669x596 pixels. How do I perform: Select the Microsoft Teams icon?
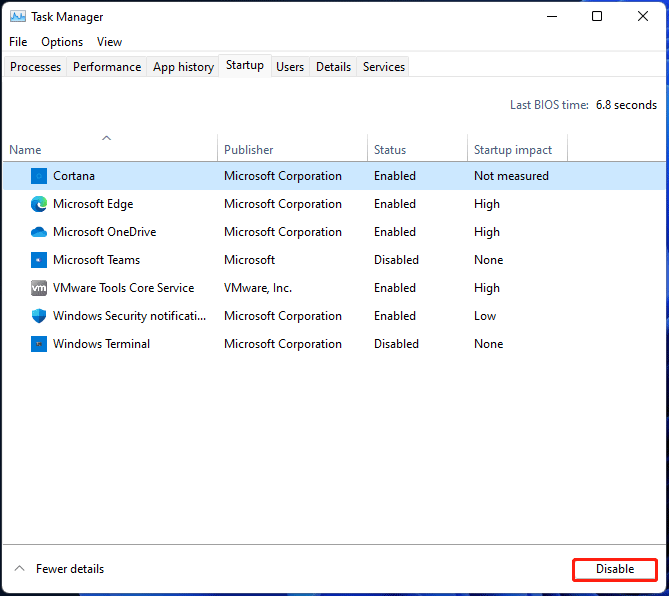[39, 260]
